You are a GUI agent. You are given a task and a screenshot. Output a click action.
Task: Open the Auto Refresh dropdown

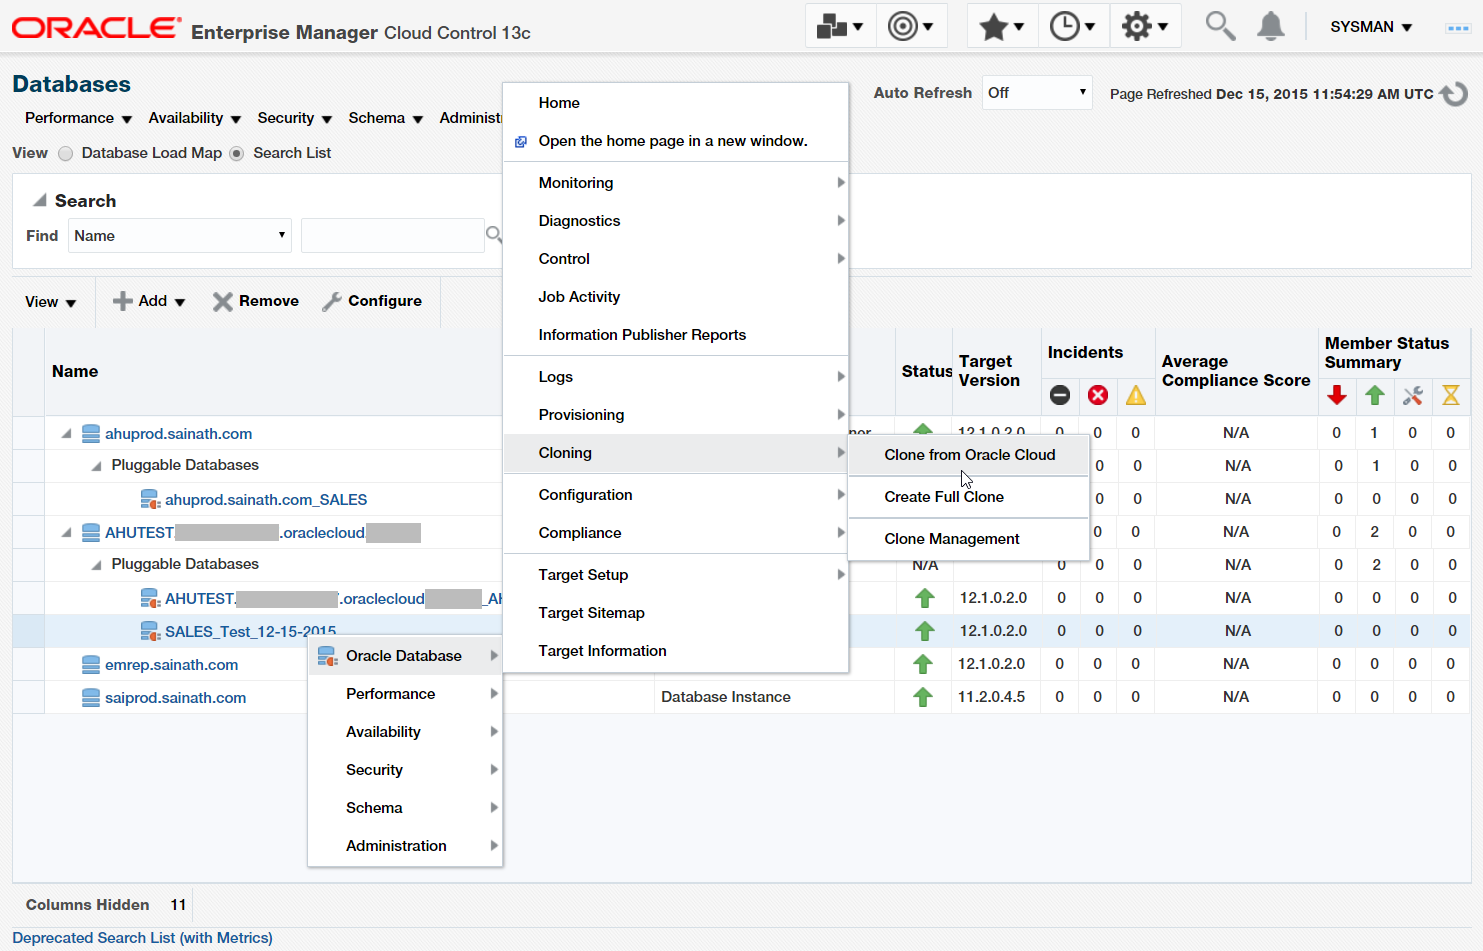tap(1037, 93)
